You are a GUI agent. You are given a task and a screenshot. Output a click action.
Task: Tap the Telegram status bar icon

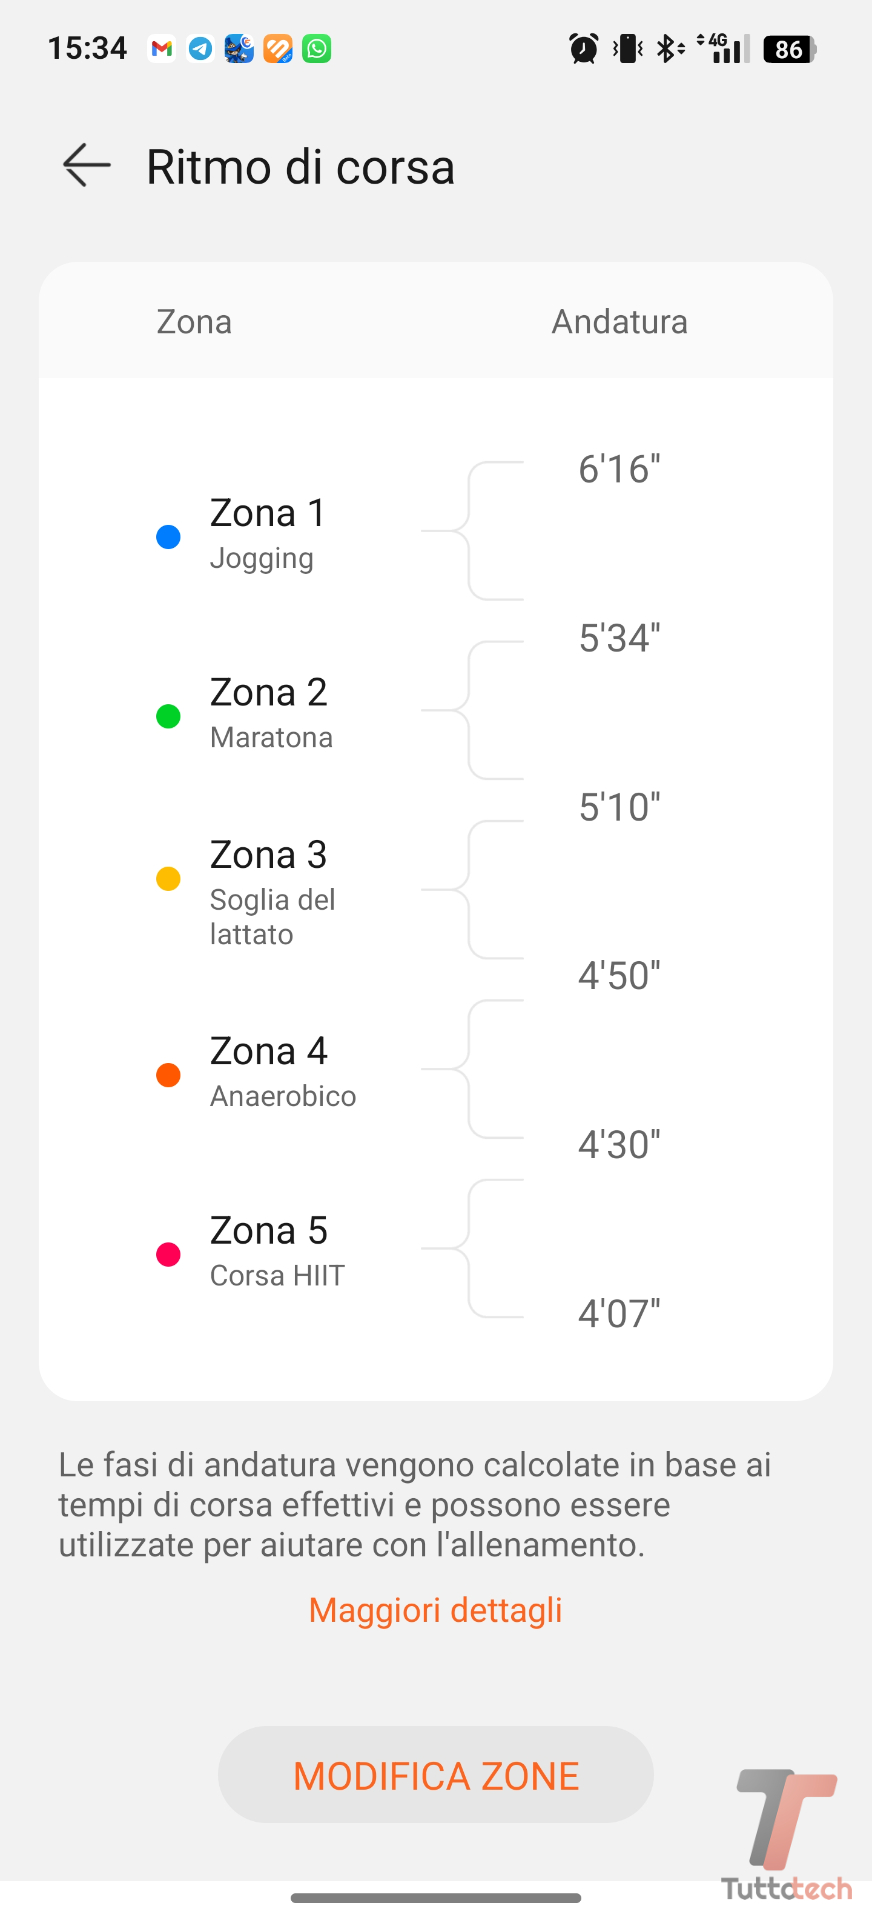tap(201, 48)
